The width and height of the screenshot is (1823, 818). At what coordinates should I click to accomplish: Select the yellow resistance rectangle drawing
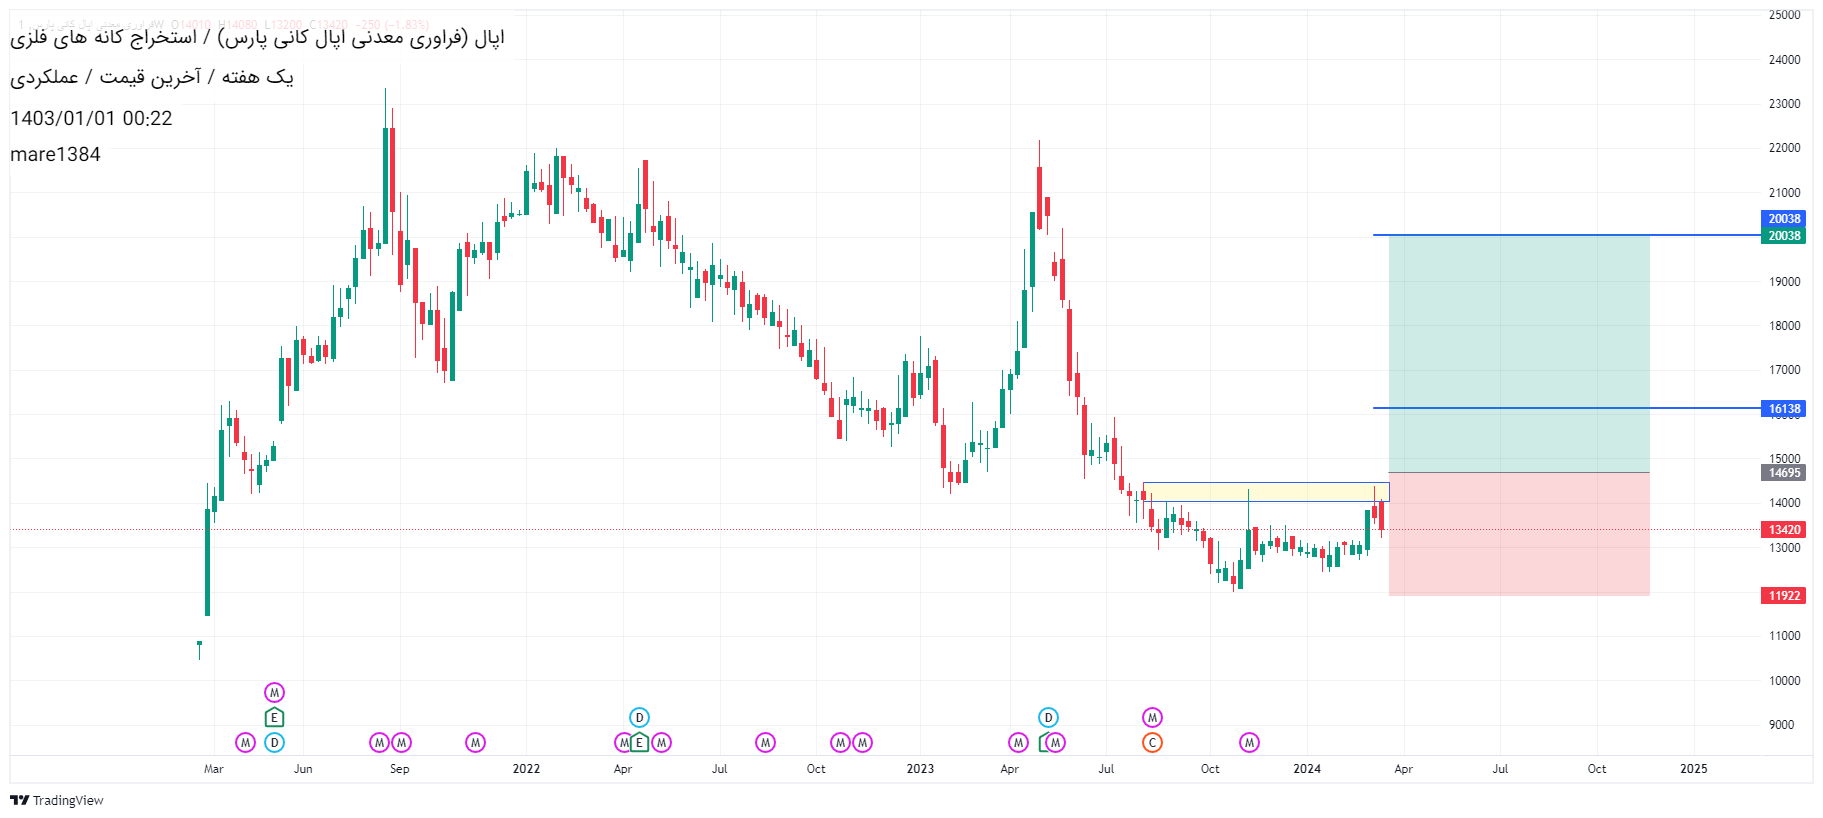1266,492
